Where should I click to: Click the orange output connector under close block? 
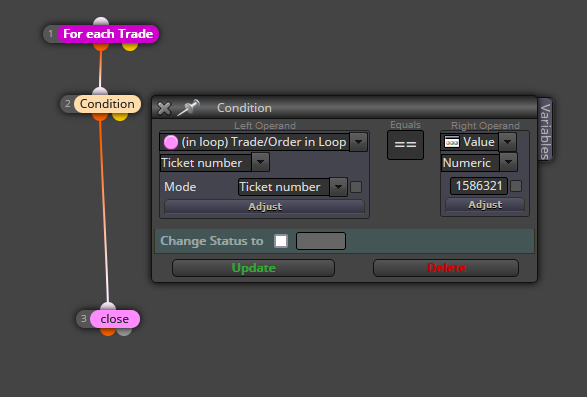tap(108, 331)
